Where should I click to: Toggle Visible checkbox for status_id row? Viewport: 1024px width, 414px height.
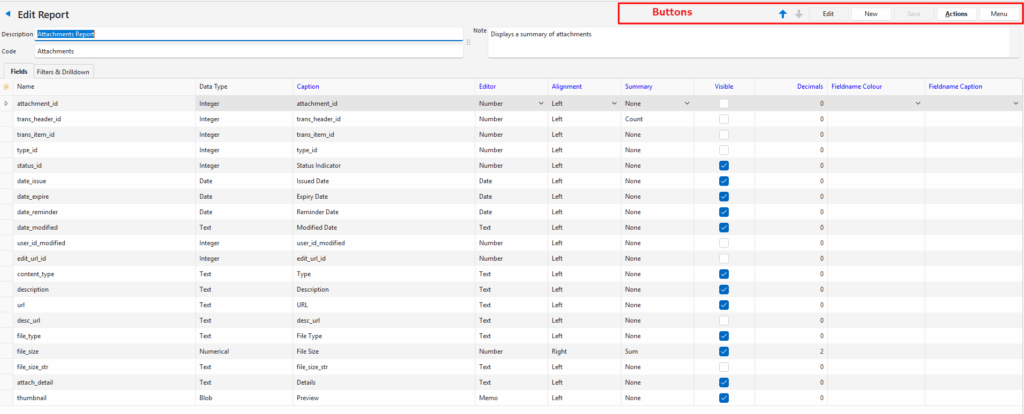tap(723, 165)
